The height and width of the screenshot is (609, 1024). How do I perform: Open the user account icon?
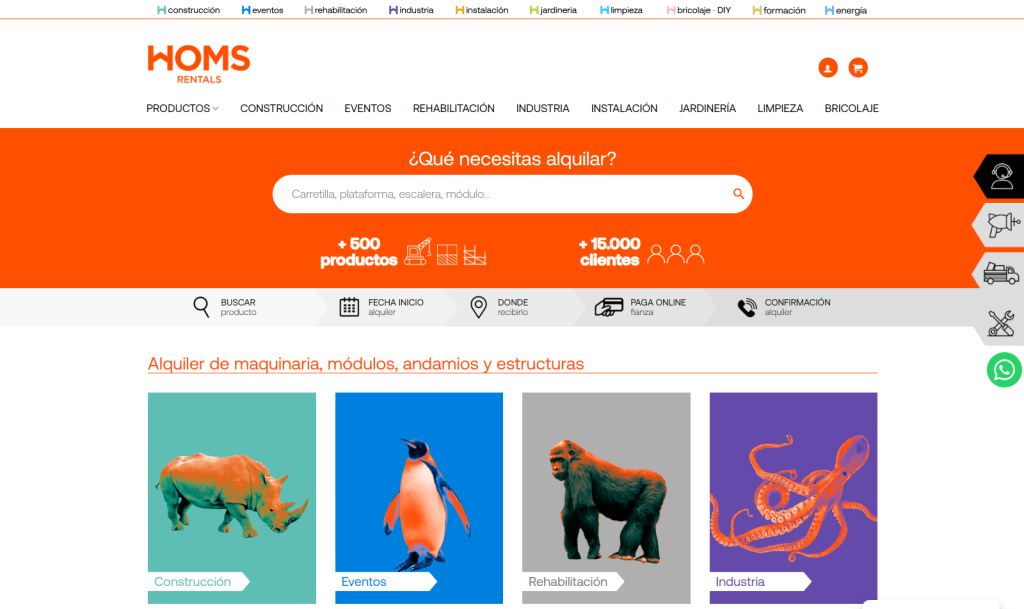coord(827,67)
